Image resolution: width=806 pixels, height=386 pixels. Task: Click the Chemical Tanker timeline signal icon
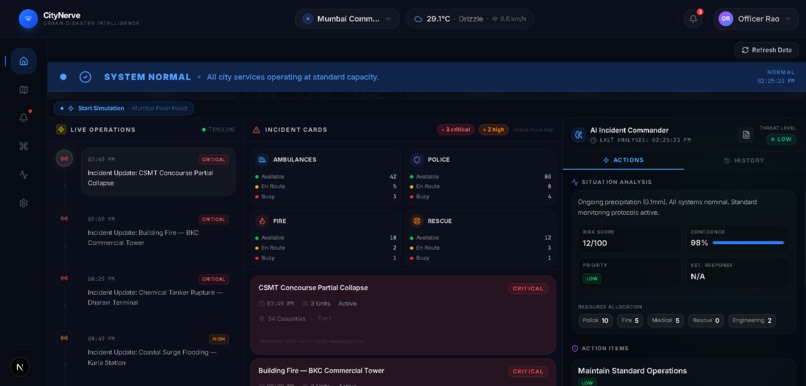pyautogui.click(x=64, y=278)
